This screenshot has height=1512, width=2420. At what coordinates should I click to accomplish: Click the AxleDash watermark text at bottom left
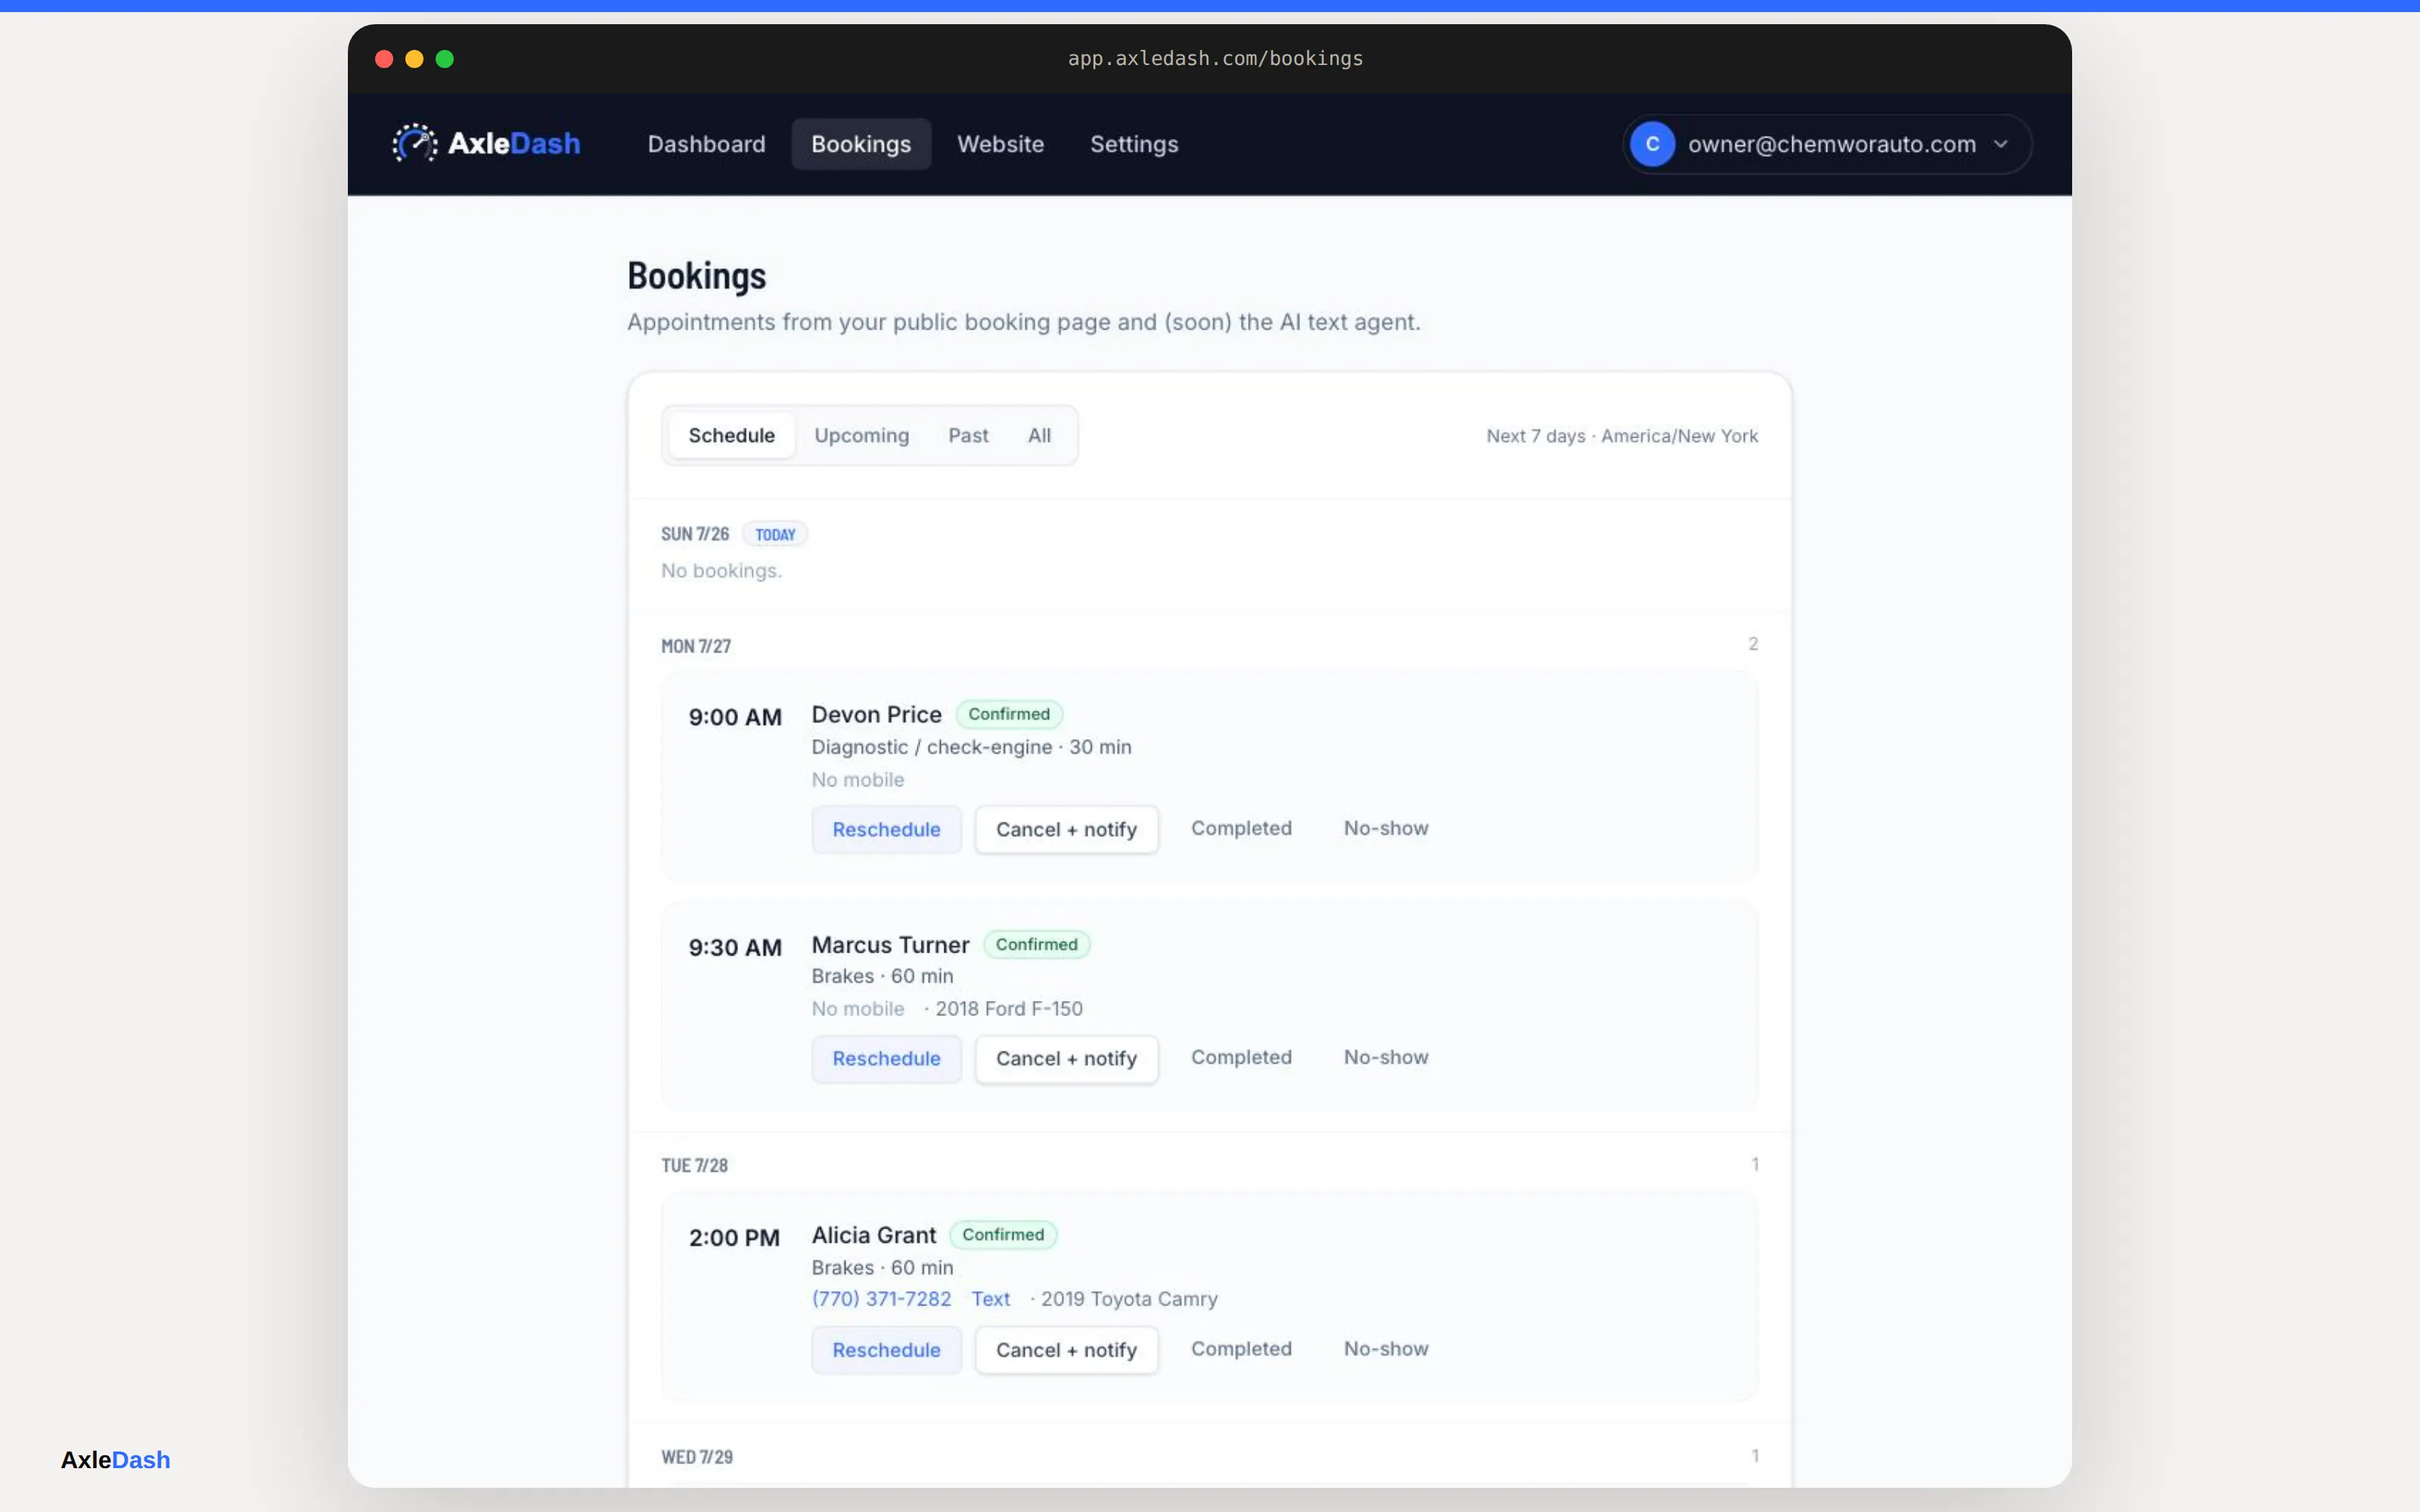click(115, 1460)
